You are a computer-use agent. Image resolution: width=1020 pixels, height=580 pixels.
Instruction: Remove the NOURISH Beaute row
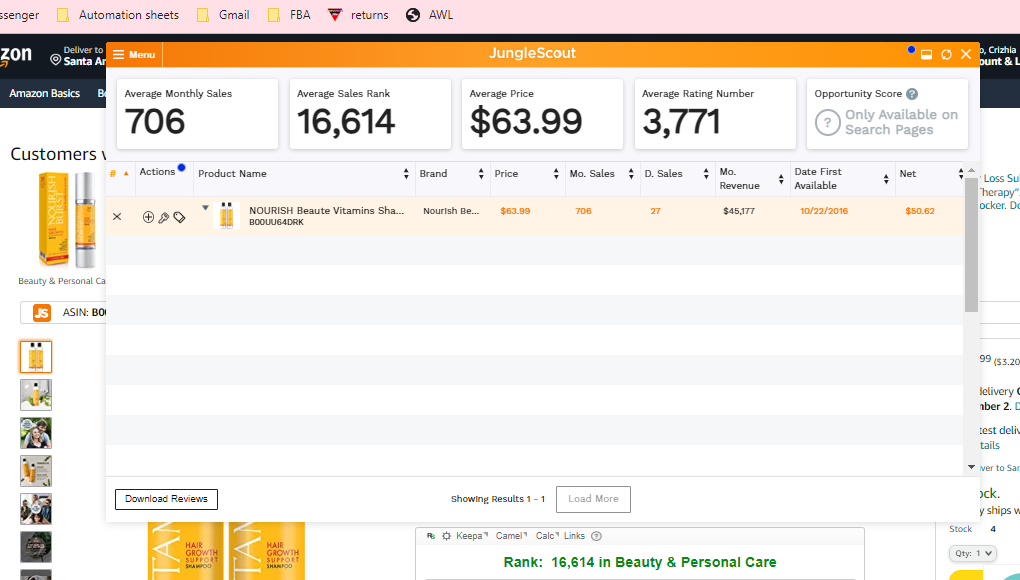pyautogui.click(x=117, y=217)
